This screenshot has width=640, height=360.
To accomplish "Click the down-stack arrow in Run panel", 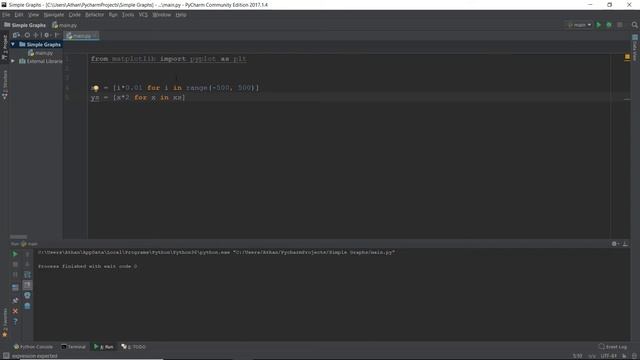I will [27, 264].
